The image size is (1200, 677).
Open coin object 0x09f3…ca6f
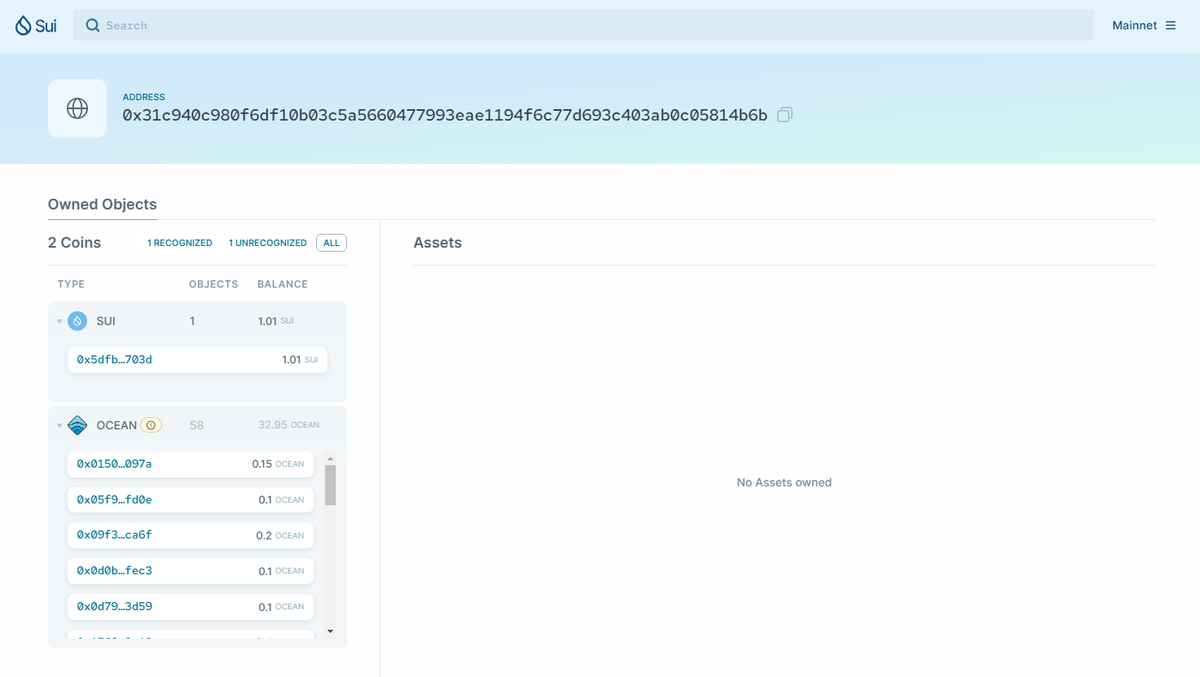190,535
